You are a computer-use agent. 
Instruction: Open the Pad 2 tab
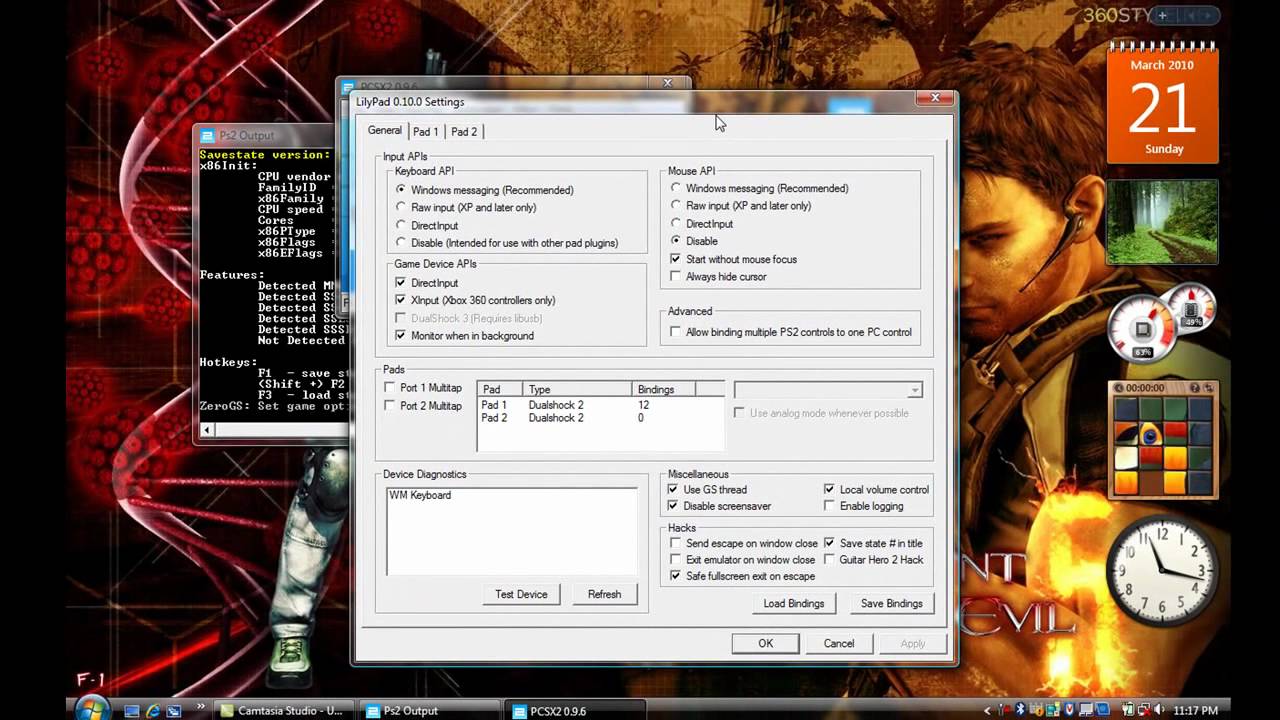(x=464, y=131)
